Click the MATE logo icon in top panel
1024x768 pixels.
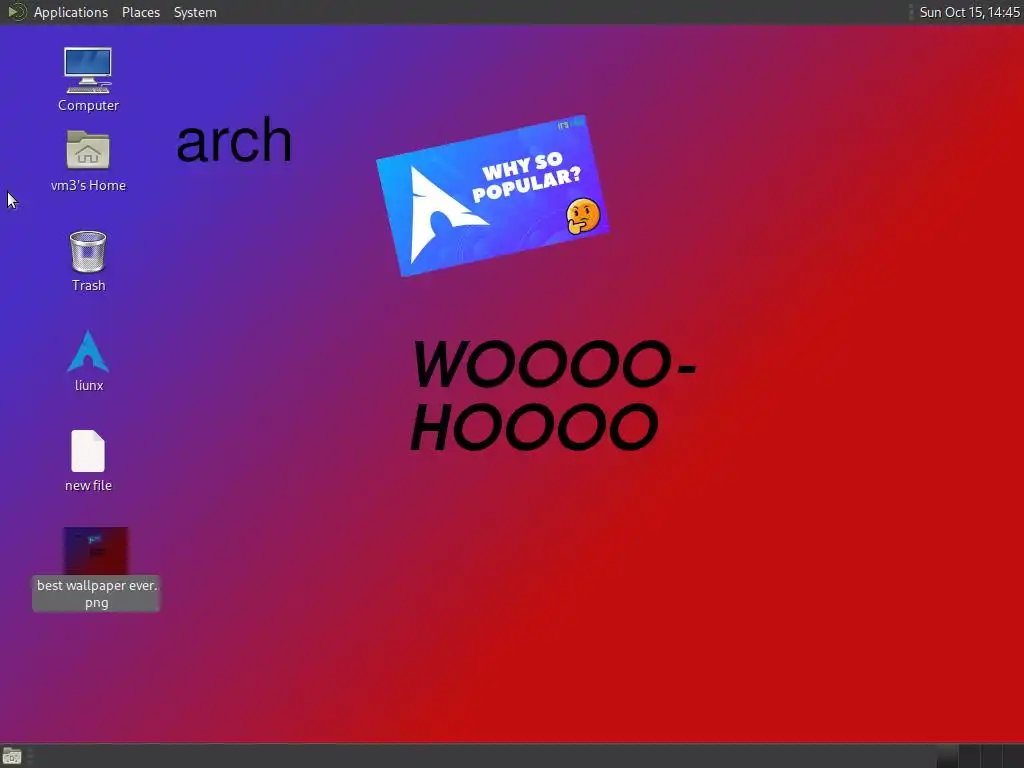16,12
